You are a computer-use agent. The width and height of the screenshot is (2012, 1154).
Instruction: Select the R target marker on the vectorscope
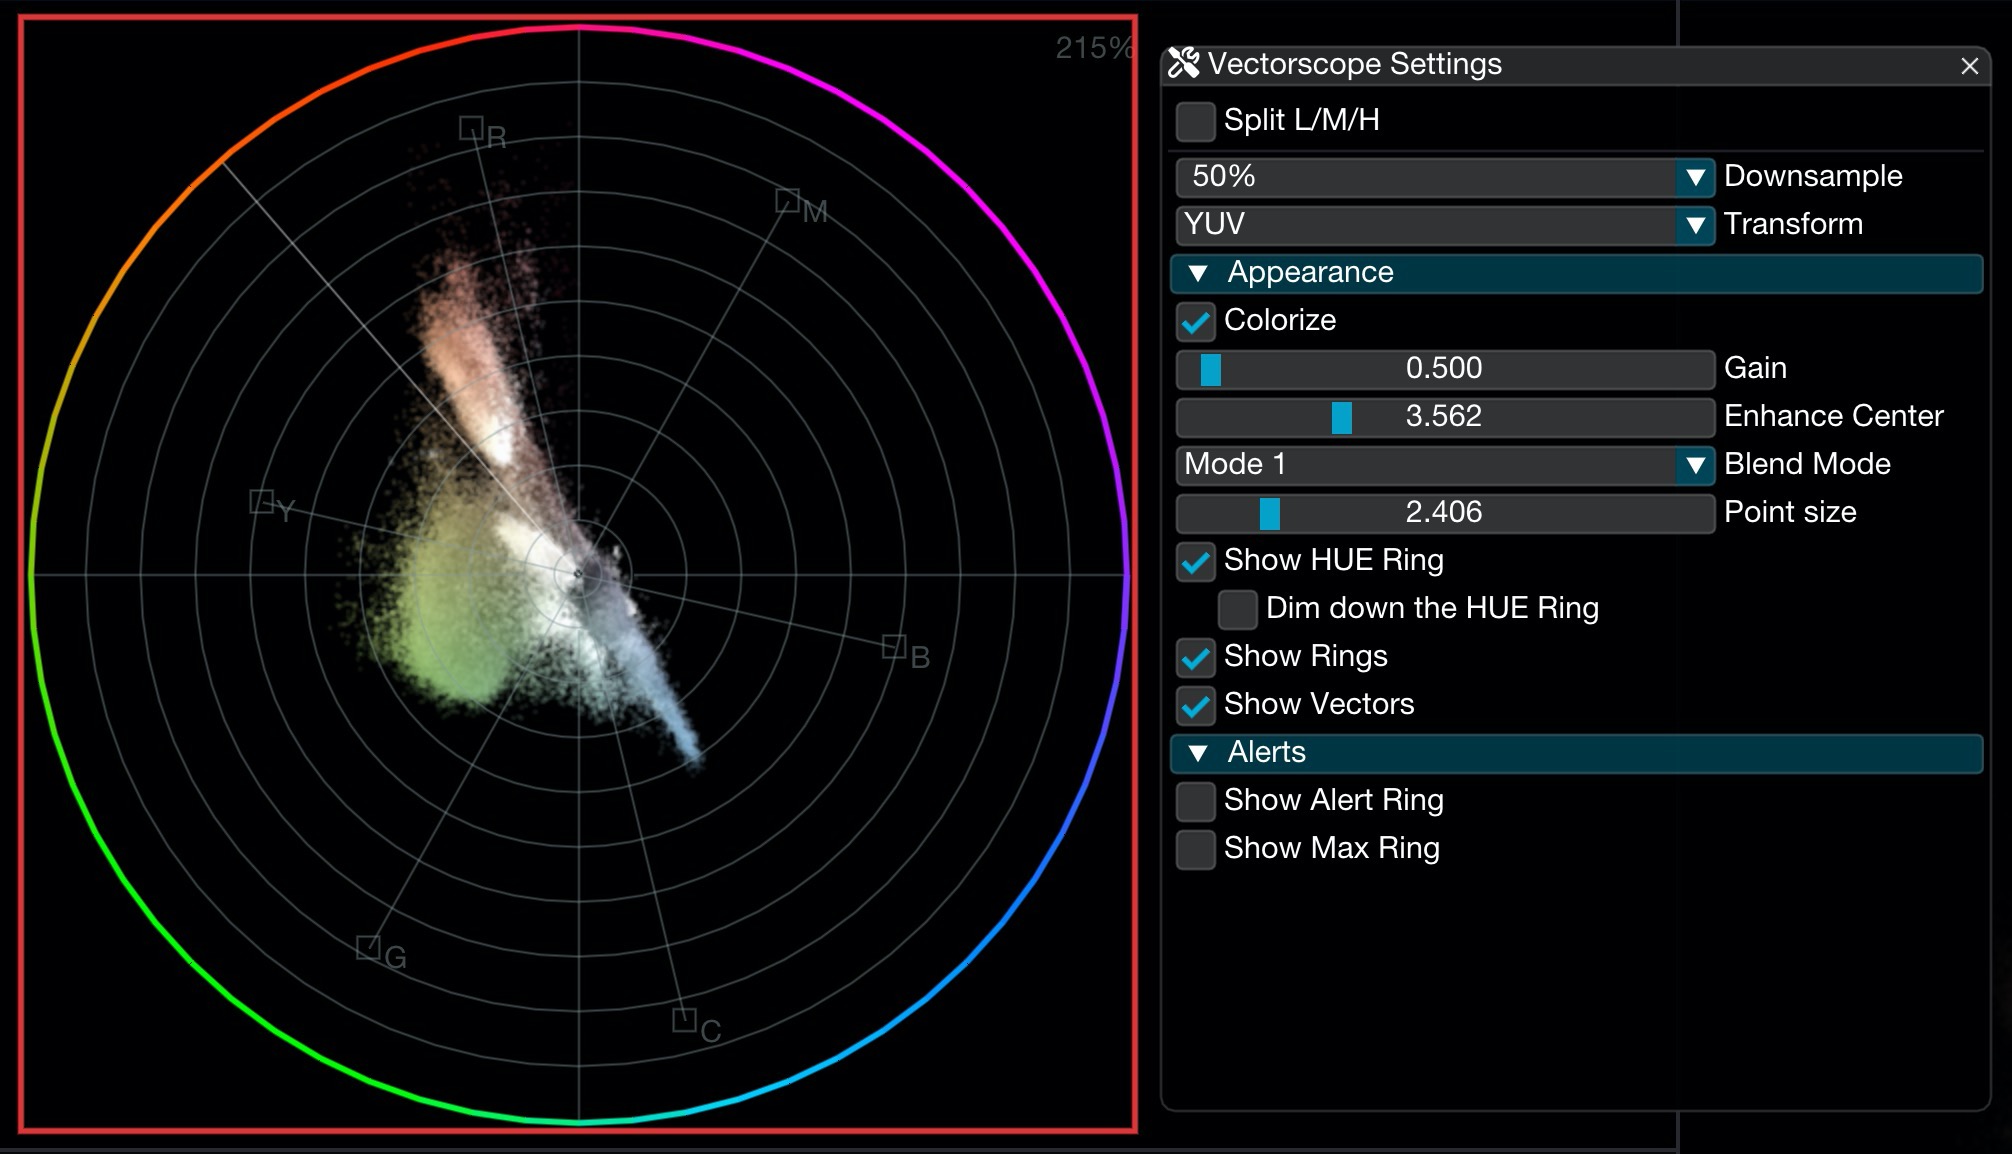click(x=473, y=129)
